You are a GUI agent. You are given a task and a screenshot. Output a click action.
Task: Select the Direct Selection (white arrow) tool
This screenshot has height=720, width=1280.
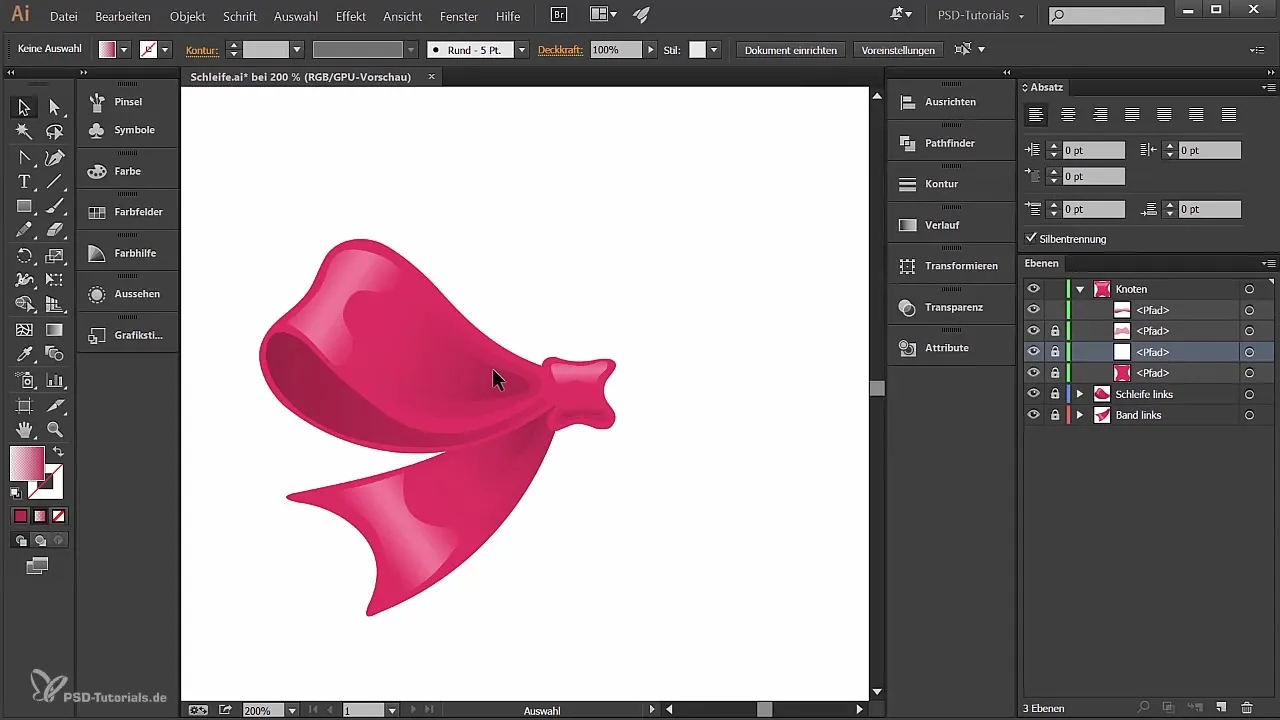pyautogui.click(x=55, y=107)
